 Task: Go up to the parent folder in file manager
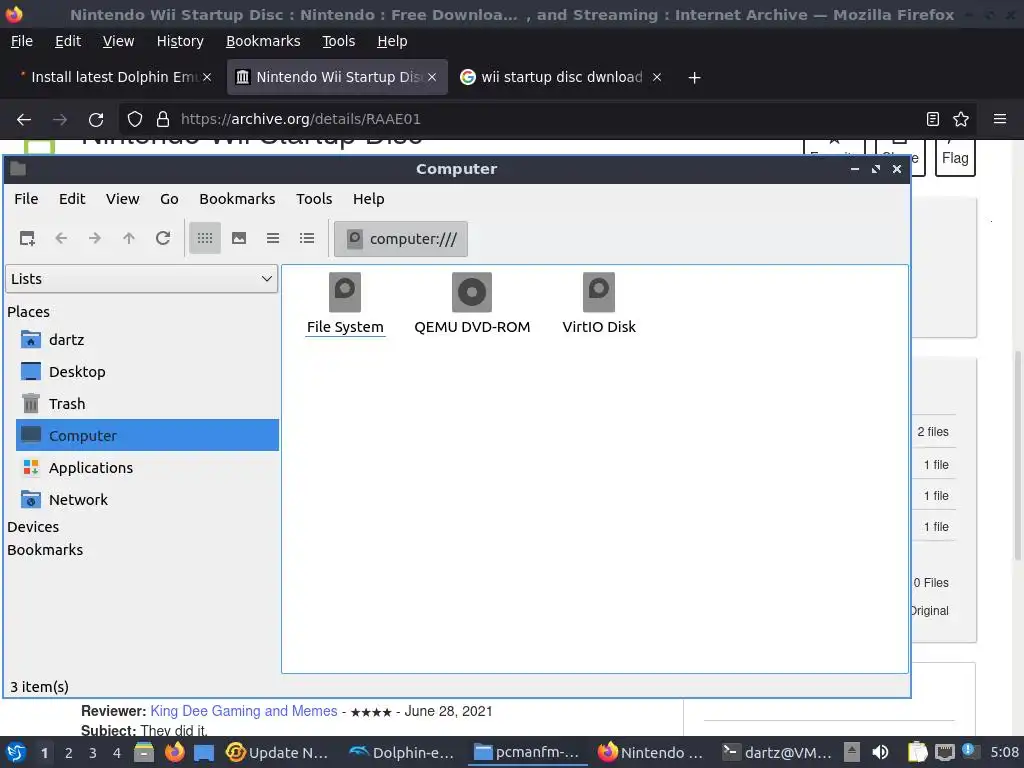pos(129,238)
